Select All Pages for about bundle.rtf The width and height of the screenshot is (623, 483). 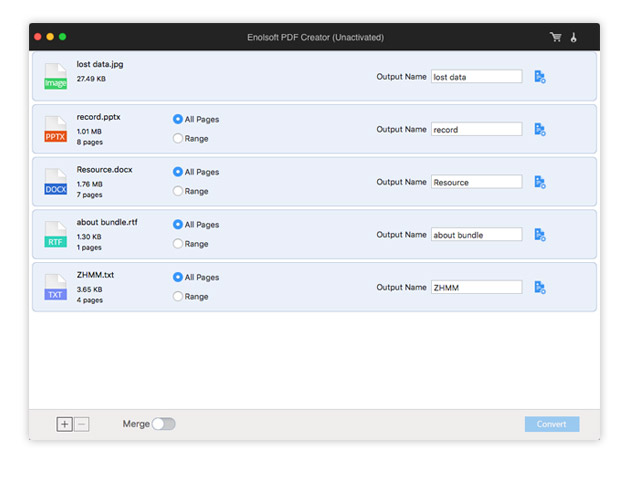point(178,224)
